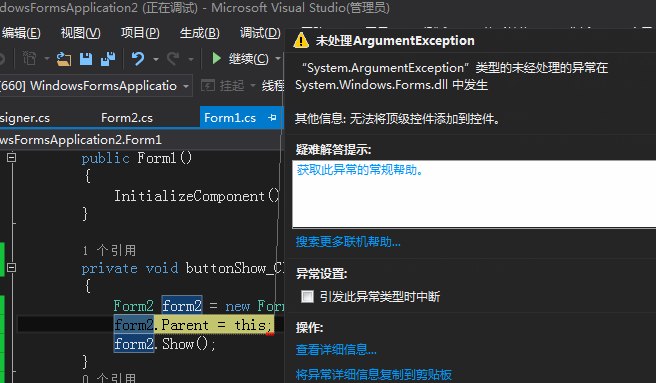Screen dimensions: 656x383
Task: Enable break when this exception type is thrown
Action: (308, 296)
